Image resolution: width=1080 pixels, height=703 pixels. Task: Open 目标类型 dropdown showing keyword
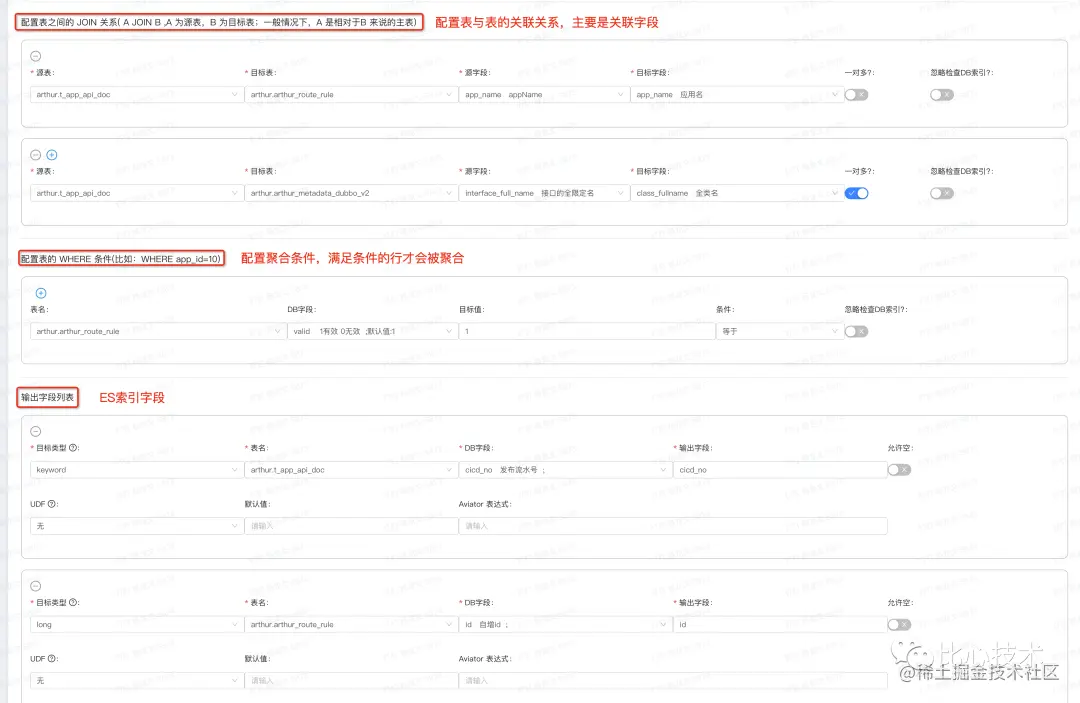(136, 470)
